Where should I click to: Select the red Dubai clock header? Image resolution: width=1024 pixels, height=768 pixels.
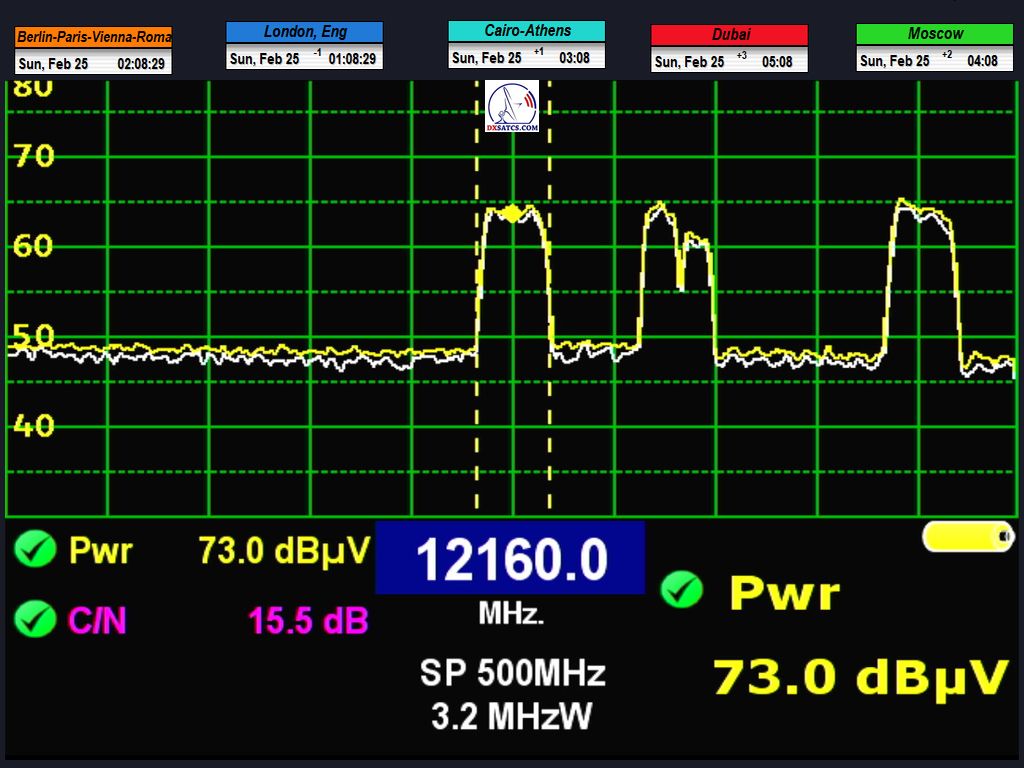coord(729,35)
